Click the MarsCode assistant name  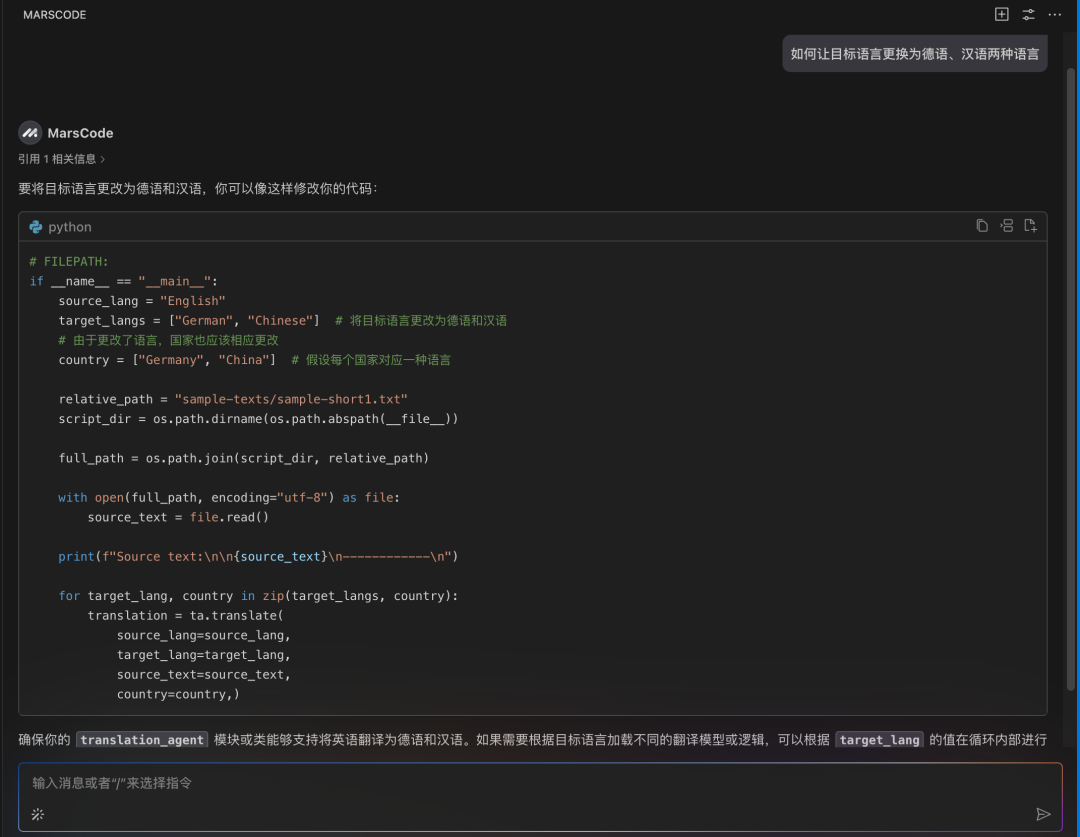pos(80,133)
